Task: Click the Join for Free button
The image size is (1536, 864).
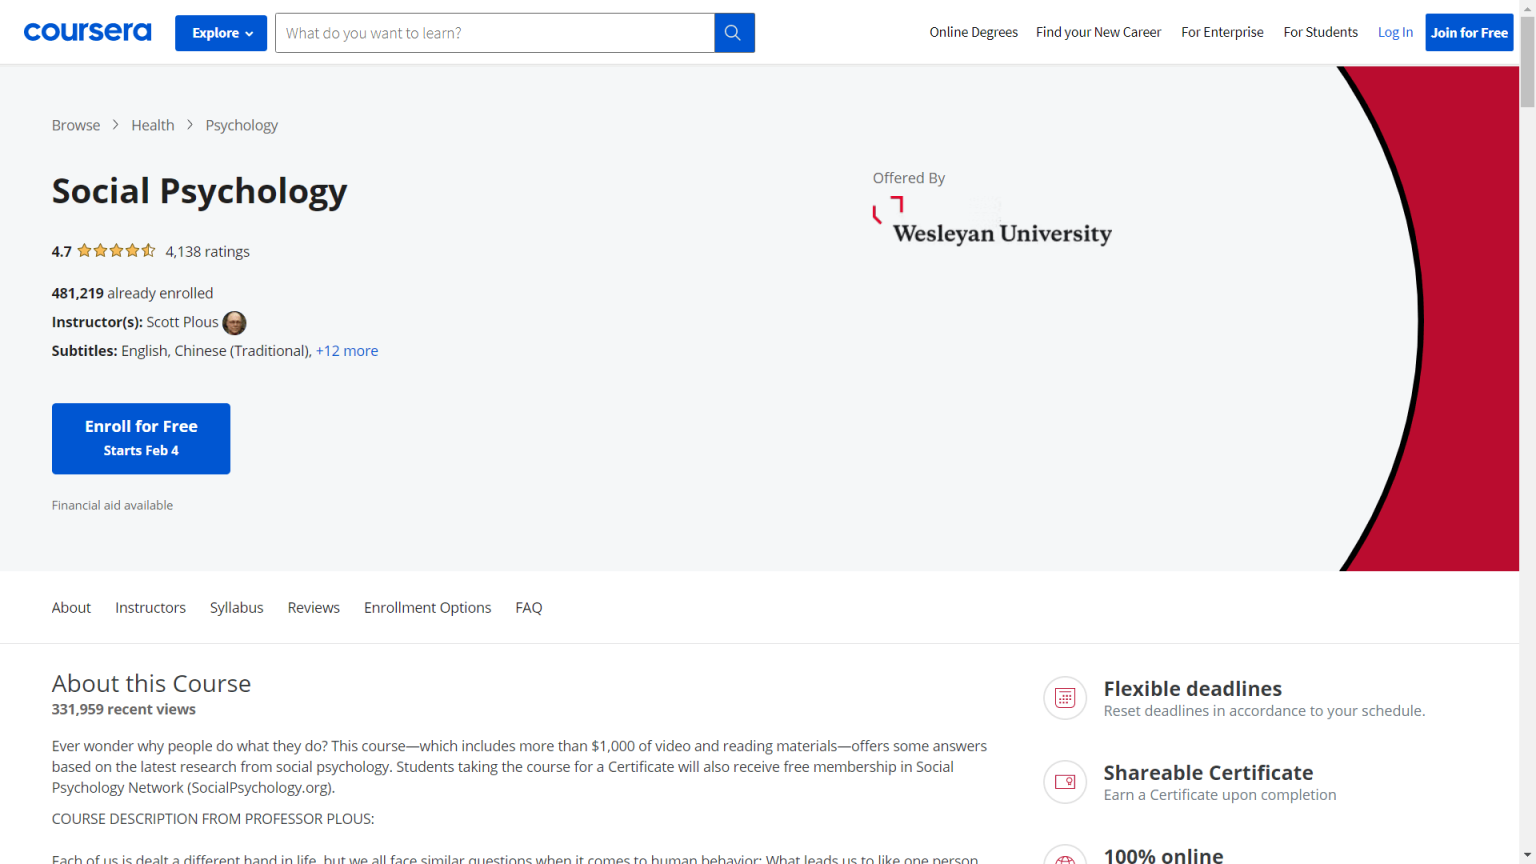Action: pyautogui.click(x=1469, y=33)
